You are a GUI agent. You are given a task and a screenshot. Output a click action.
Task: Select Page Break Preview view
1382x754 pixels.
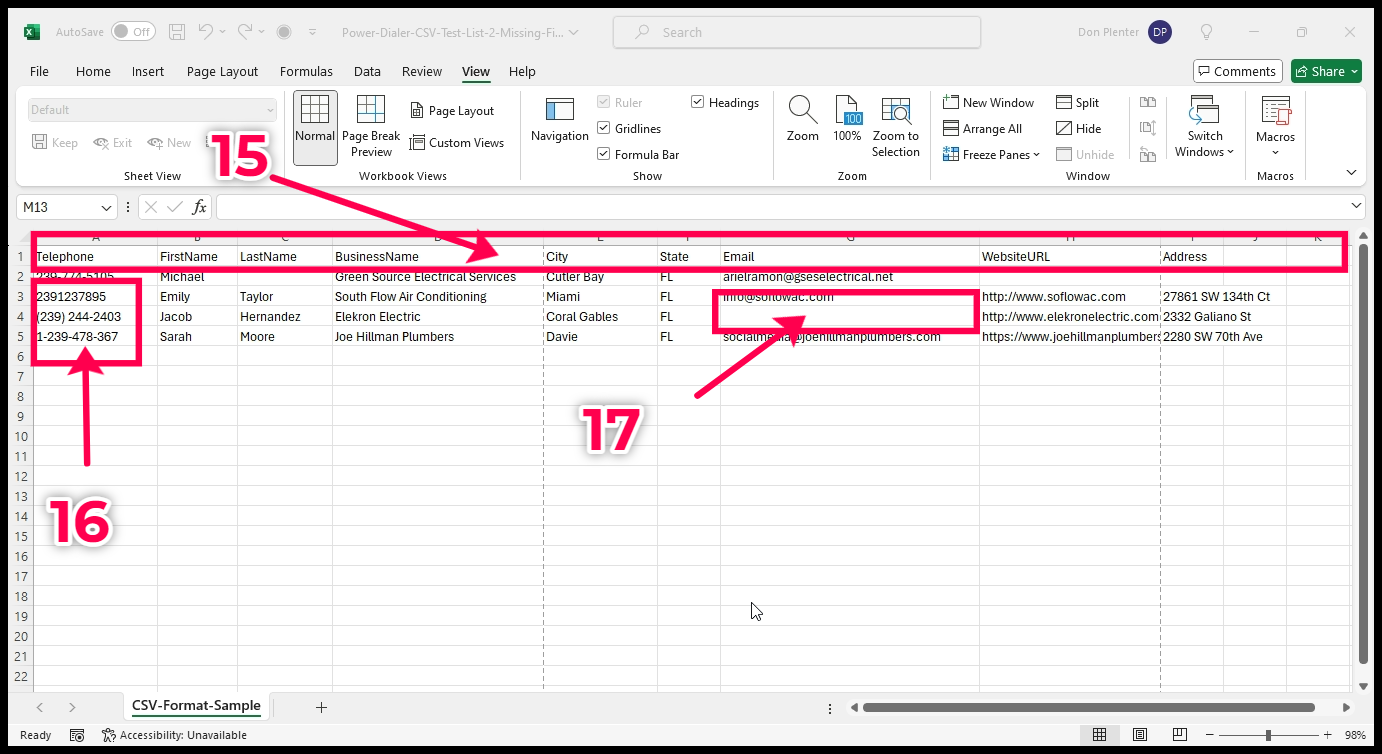371,127
